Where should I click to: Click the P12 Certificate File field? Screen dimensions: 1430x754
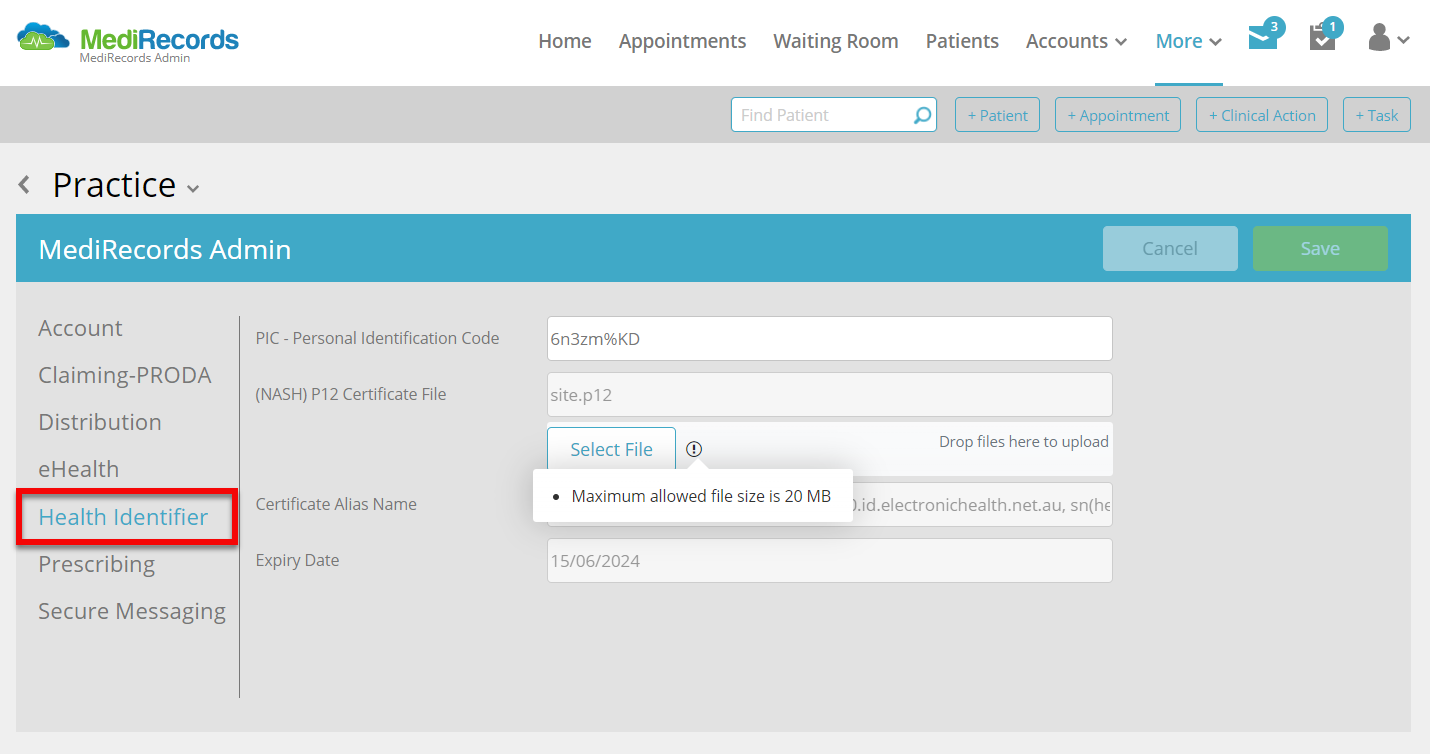830,394
